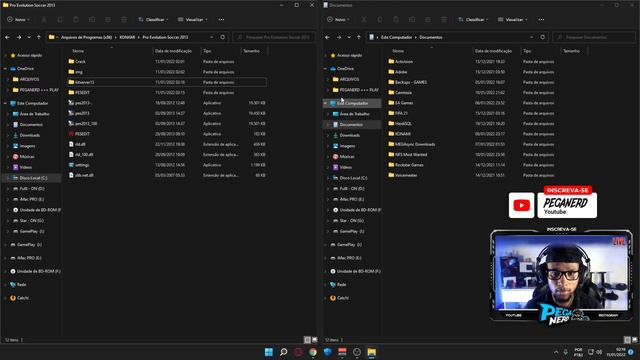This screenshot has height=360, width=640.
Task: Open Visualizar dropdown in Pro Evolution Soccer window
Action: tap(193, 20)
